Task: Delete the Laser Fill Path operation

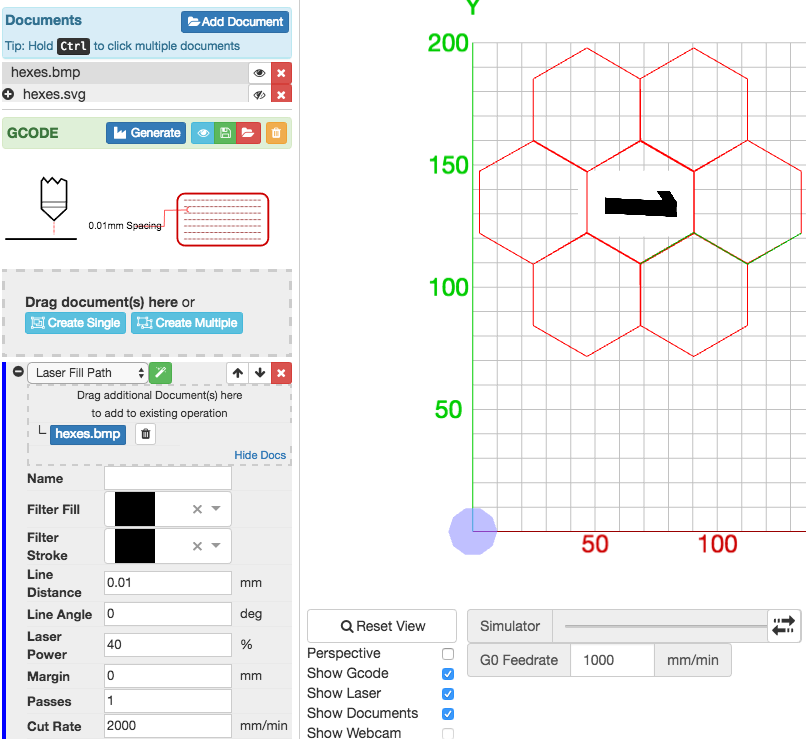Action: [281, 373]
